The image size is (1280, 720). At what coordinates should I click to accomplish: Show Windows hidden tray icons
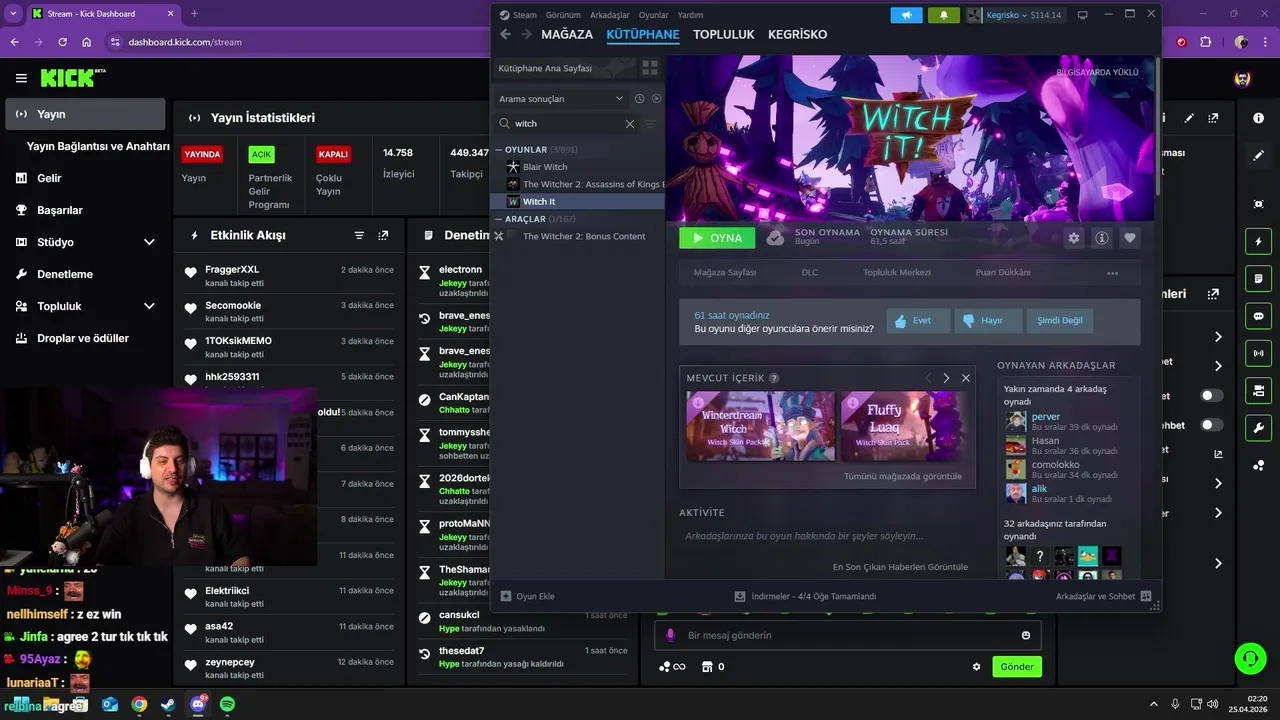coord(1152,705)
